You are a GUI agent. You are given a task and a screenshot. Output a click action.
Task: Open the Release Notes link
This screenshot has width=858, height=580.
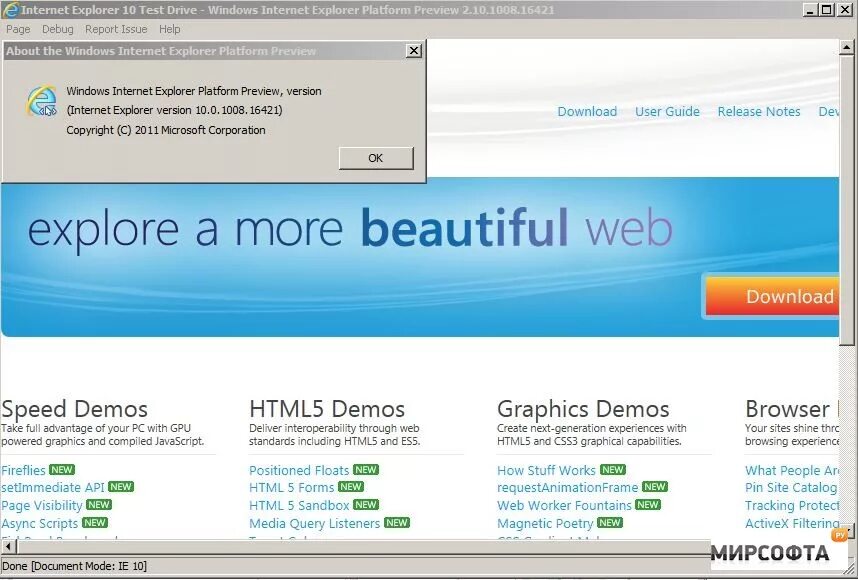pos(758,112)
